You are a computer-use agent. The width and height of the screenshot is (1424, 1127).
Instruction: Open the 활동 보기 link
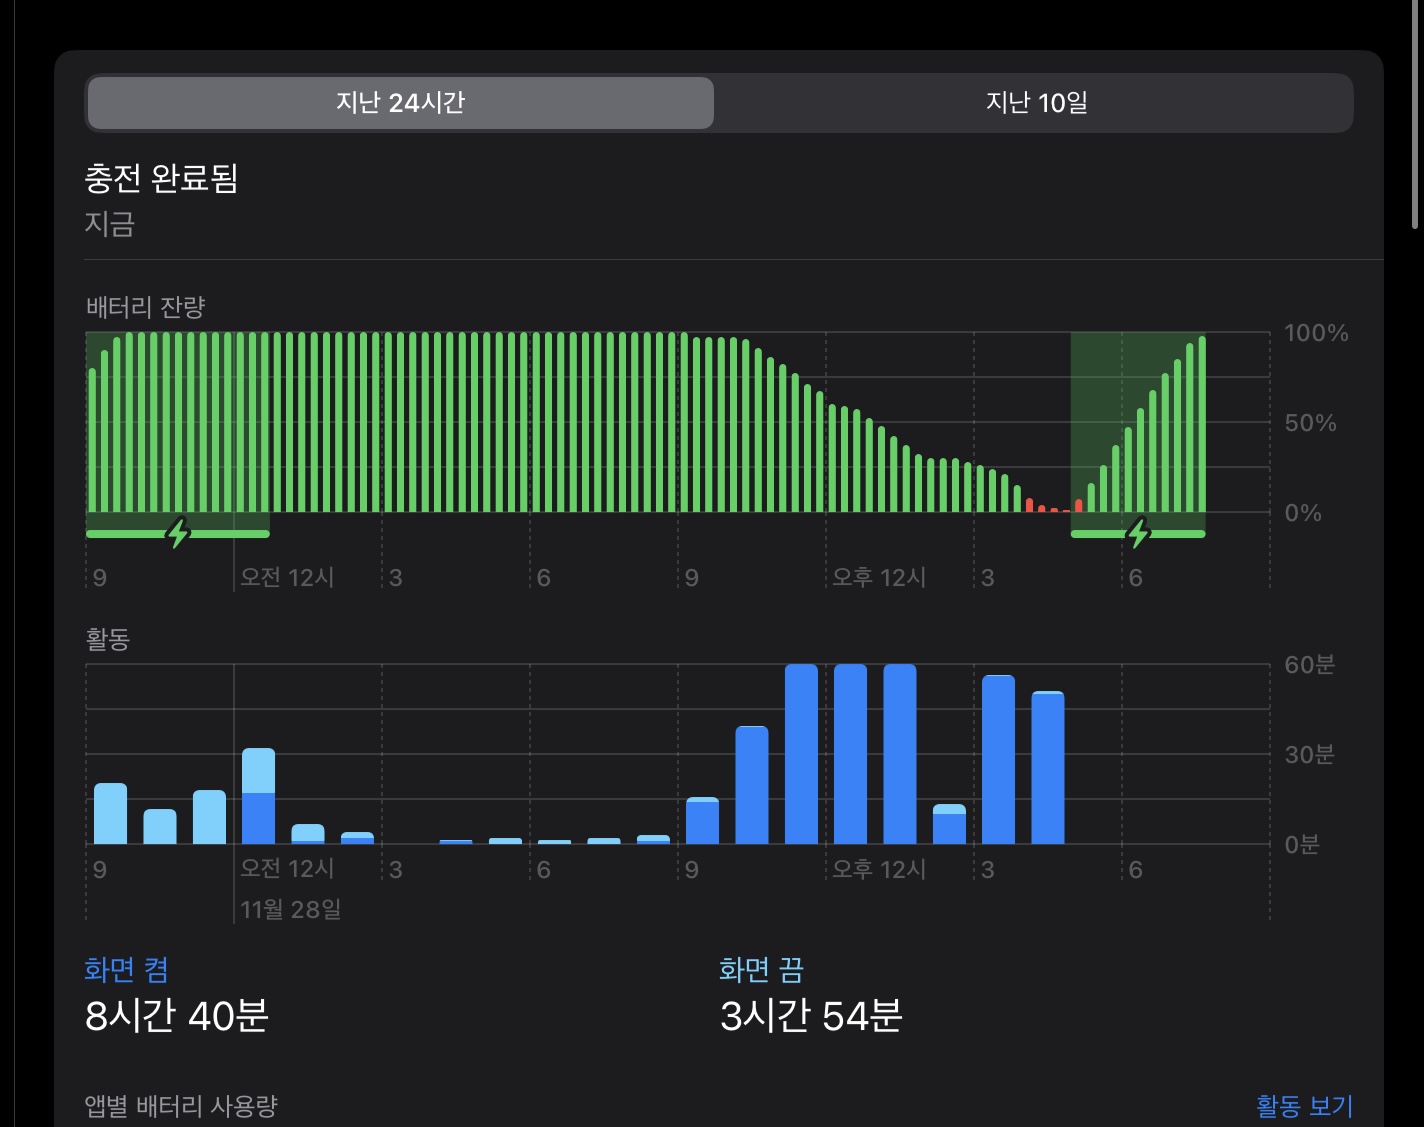point(1304,1105)
